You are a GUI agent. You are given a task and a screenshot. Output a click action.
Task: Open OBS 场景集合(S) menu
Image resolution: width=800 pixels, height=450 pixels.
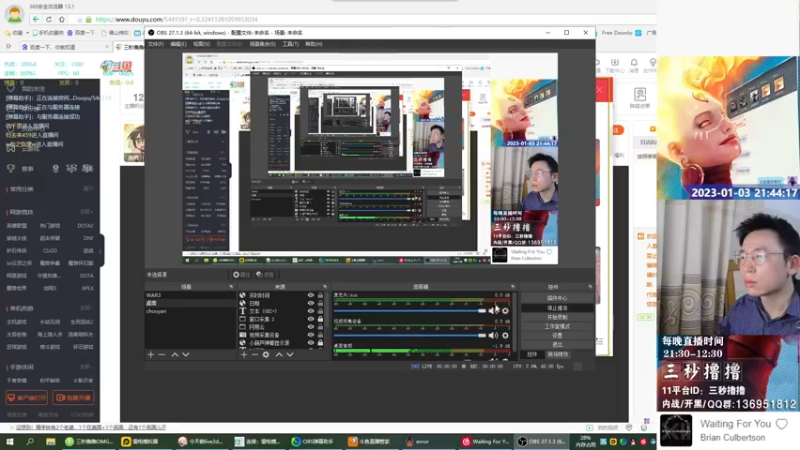pyautogui.click(x=262, y=44)
